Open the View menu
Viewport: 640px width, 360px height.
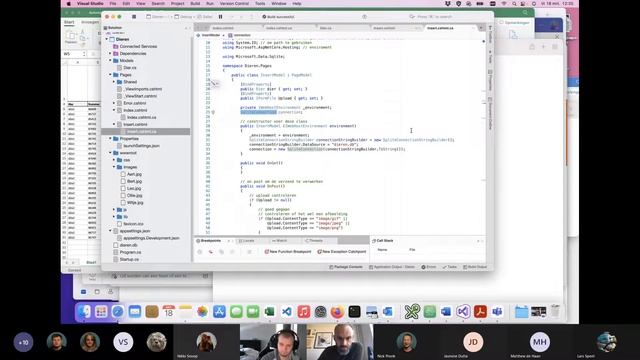141,3
